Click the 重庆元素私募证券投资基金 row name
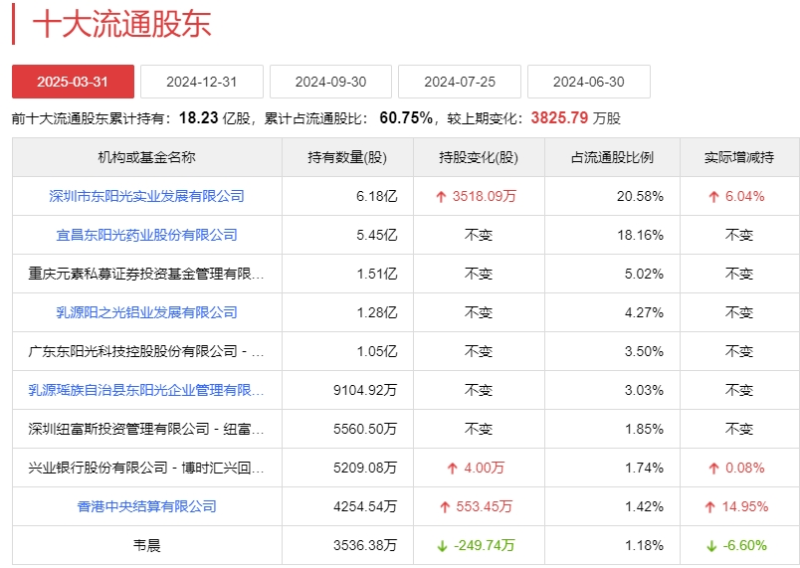The image size is (800, 568). (x=147, y=274)
